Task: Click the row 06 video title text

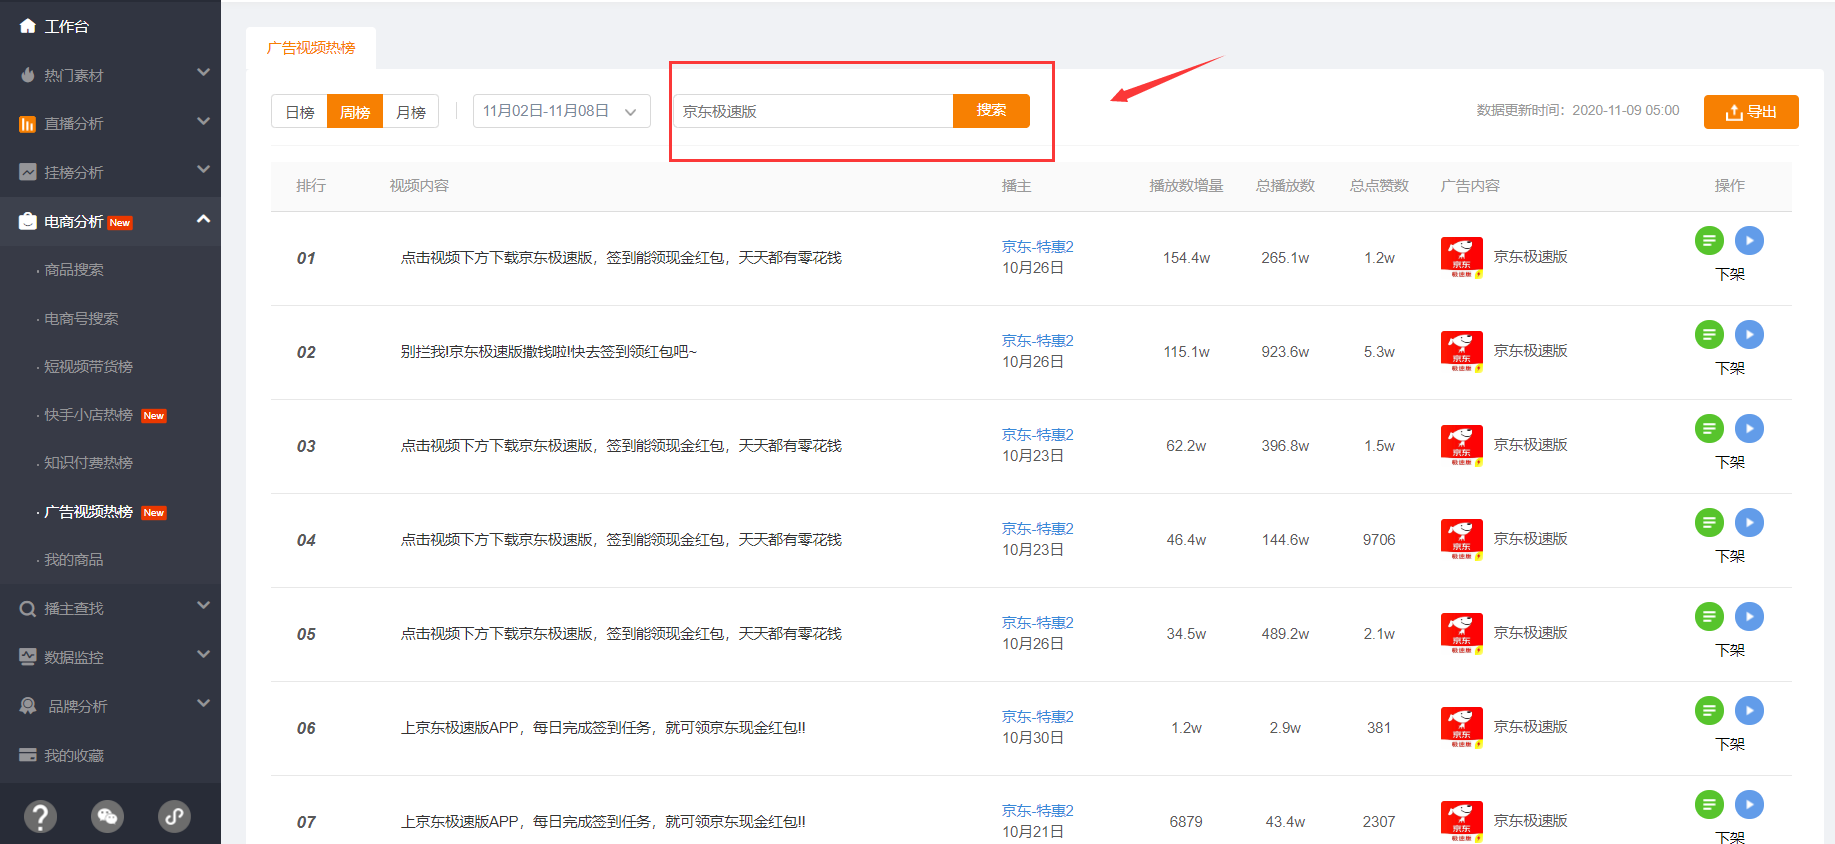Action: coord(603,728)
